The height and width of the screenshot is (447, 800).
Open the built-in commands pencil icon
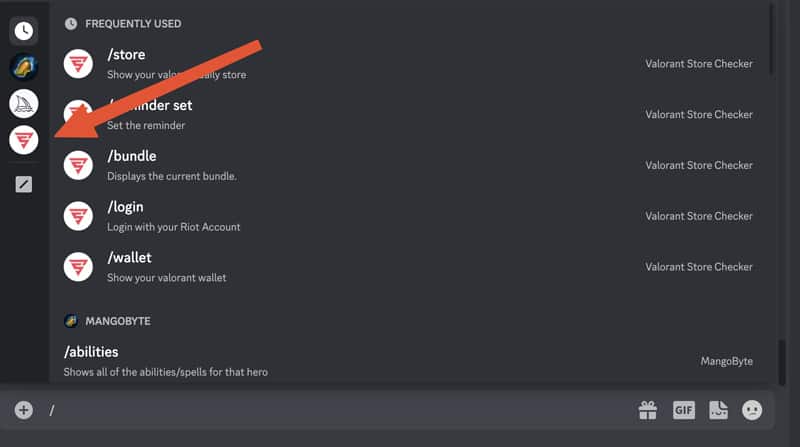tap(24, 184)
